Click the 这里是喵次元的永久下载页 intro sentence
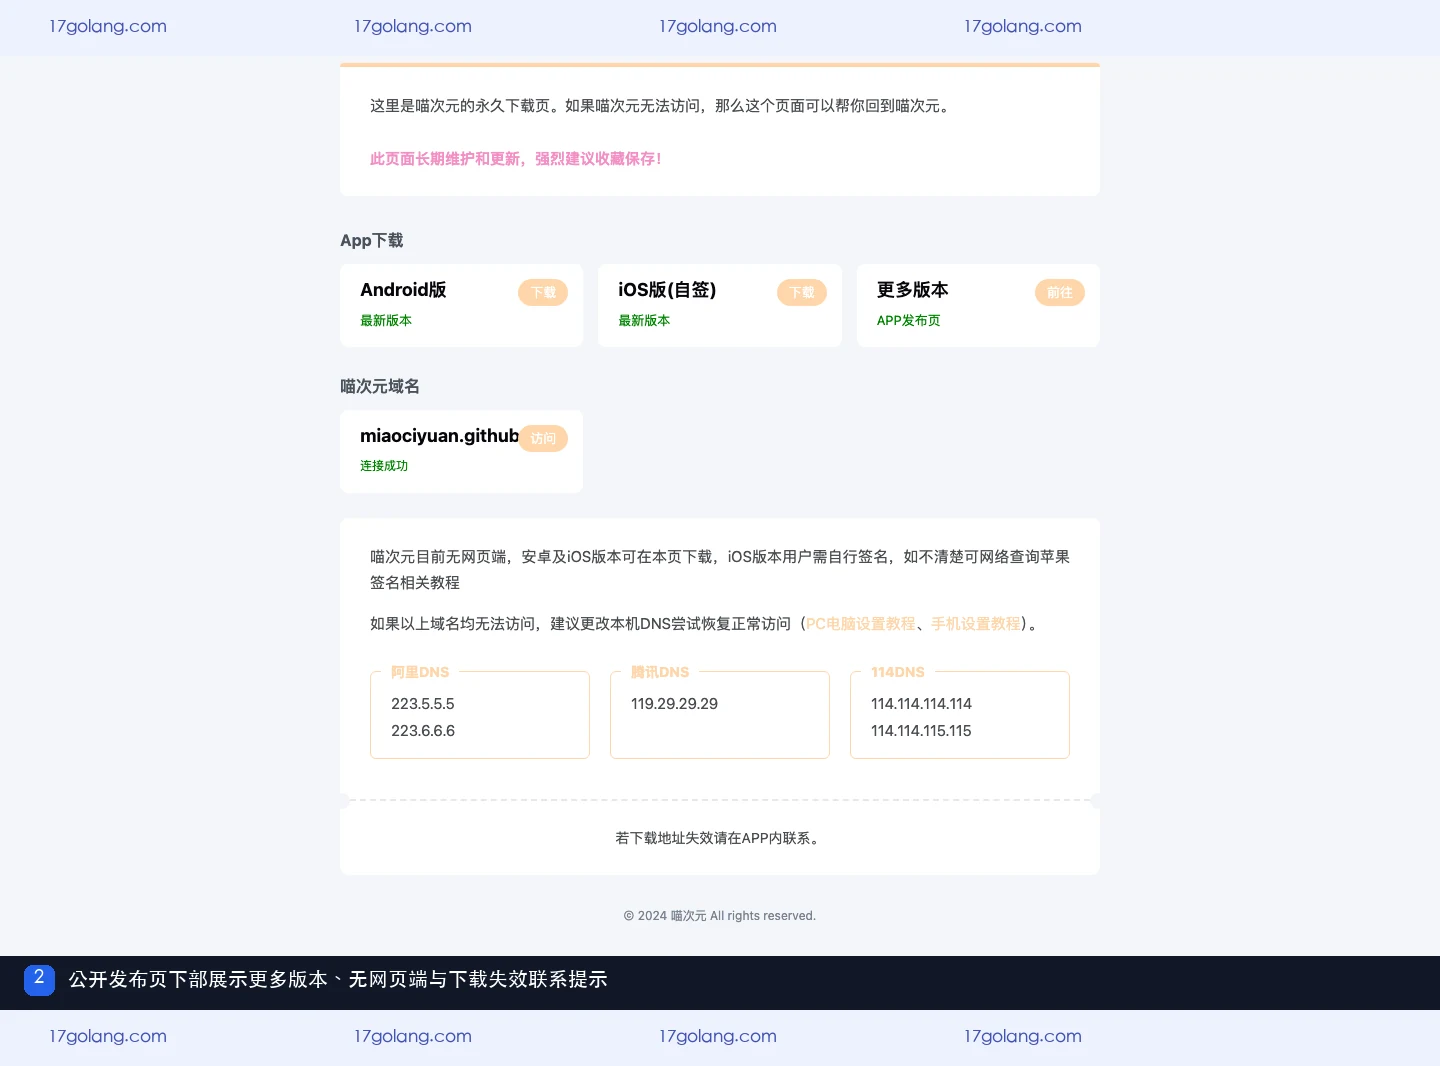 [x=662, y=106]
